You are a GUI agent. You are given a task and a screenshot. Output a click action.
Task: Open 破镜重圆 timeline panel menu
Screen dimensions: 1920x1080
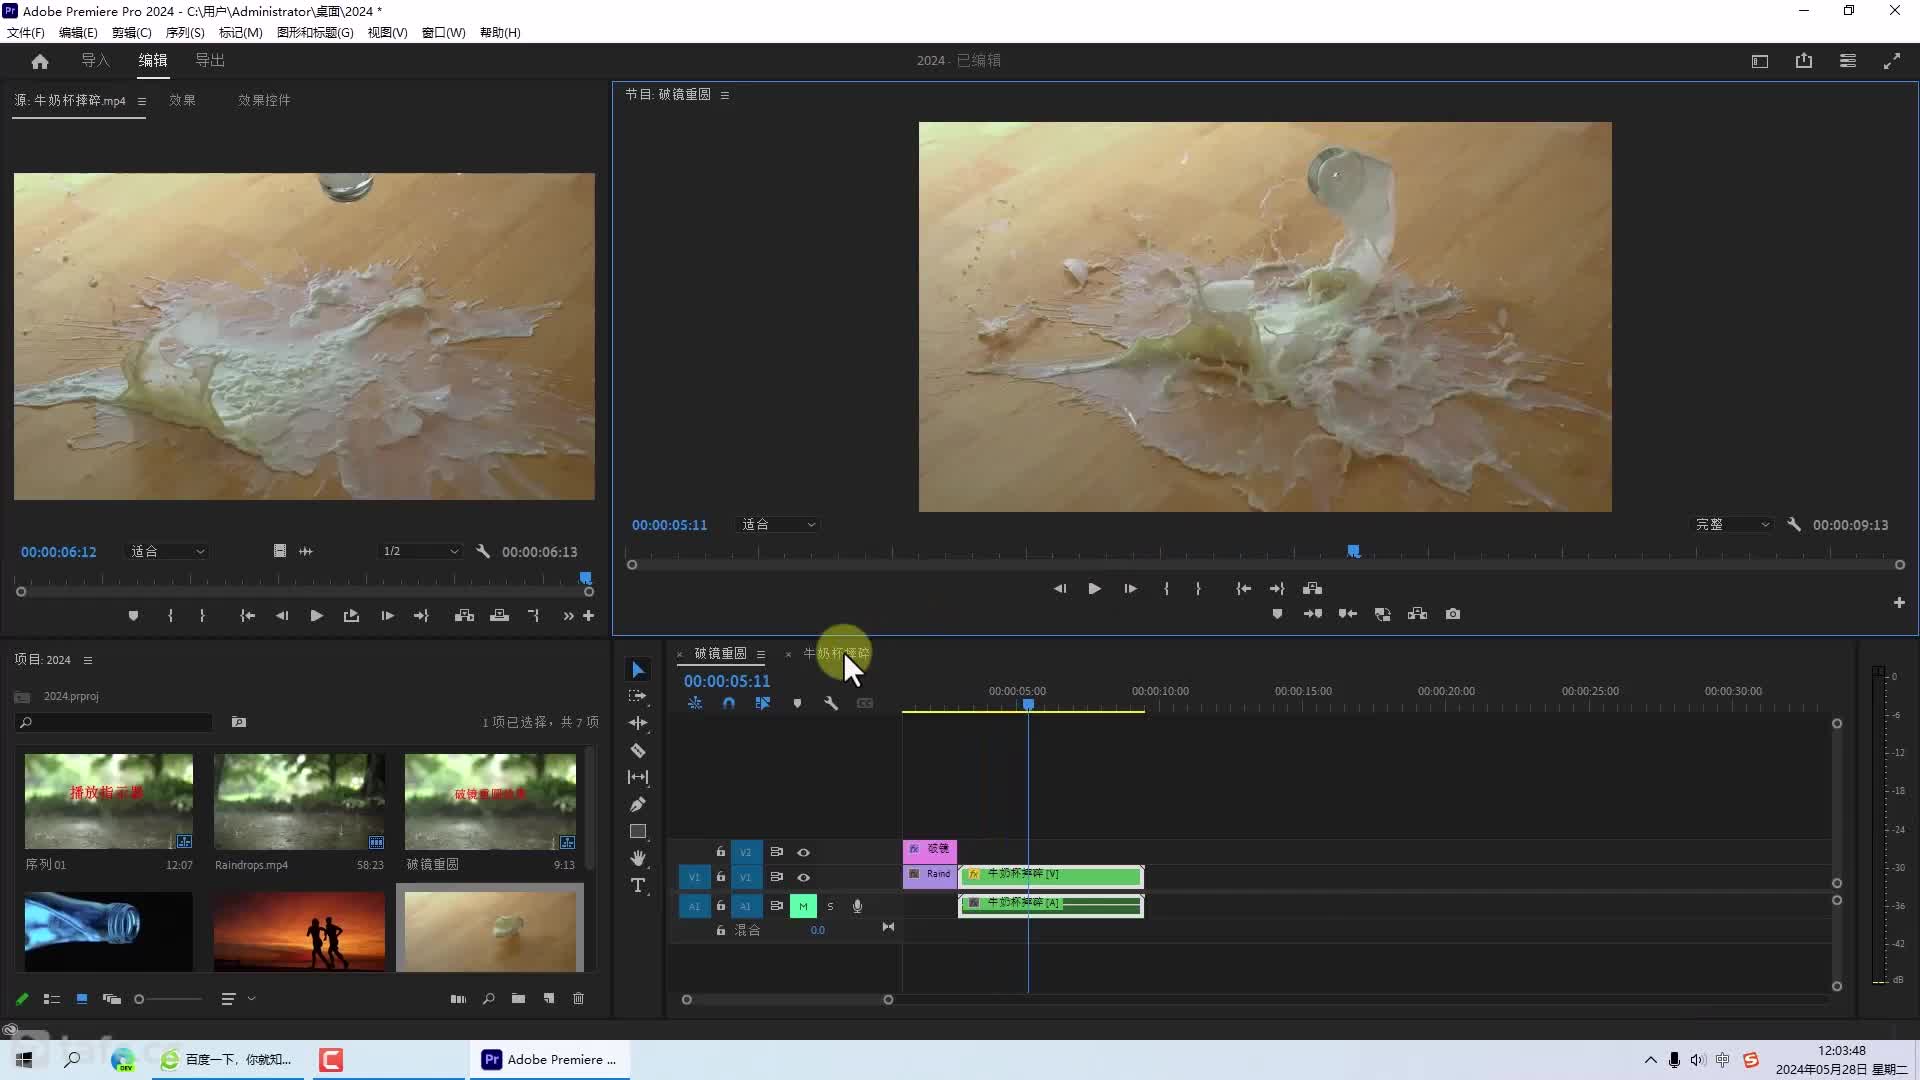(x=761, y=654)
